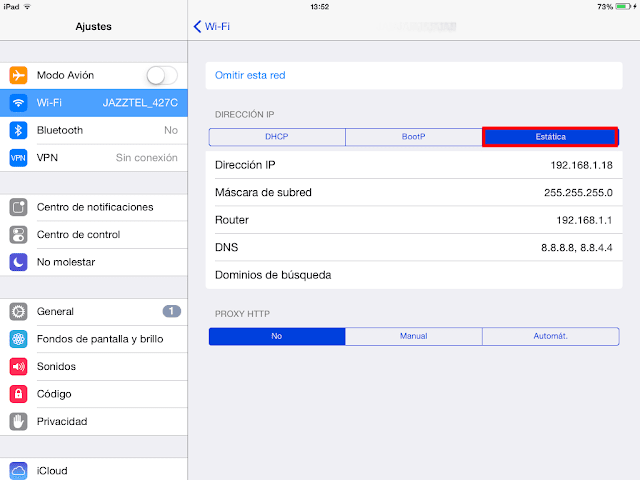Tap the Wi-Fi icon in the sidebar
Viewport: 640px width, 480px height.
click(18, 102)
